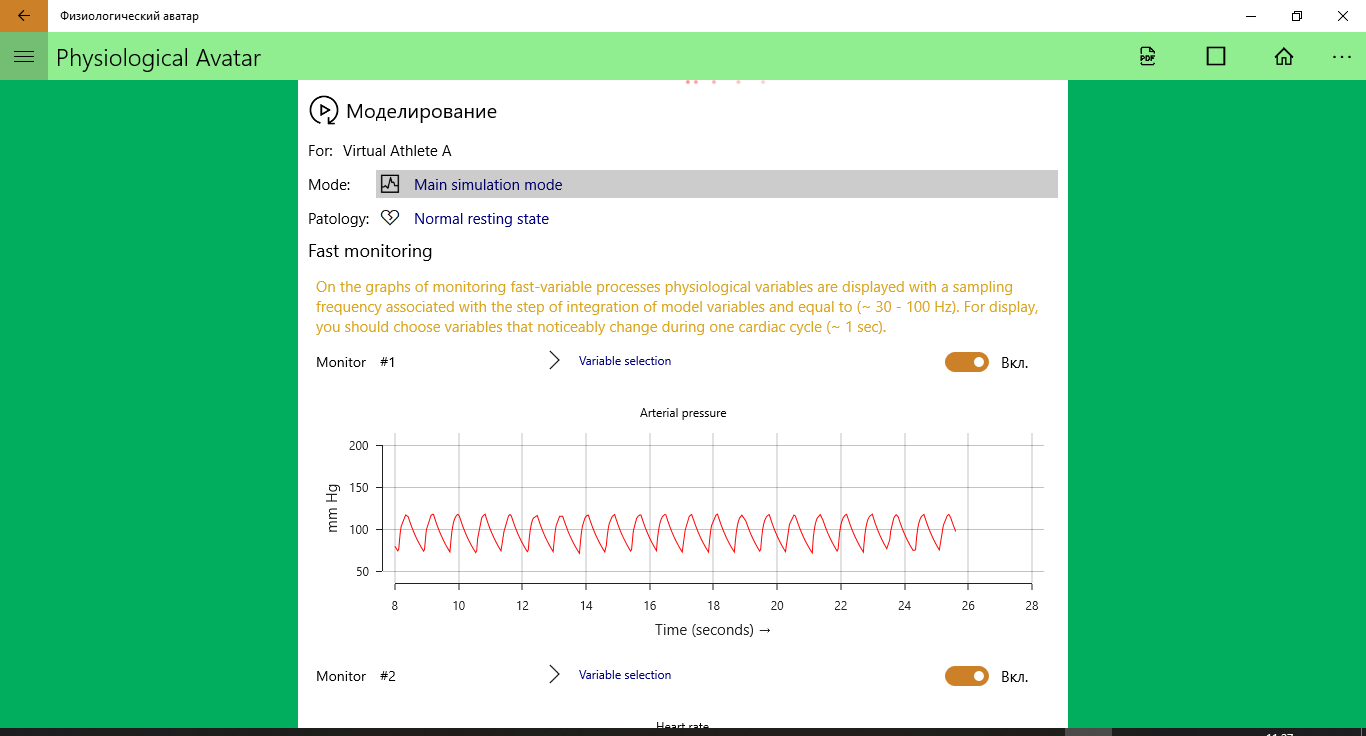Turn off the Monitor #1 toggle
This screenshot has height=736, width=1366.
(966, 362)
